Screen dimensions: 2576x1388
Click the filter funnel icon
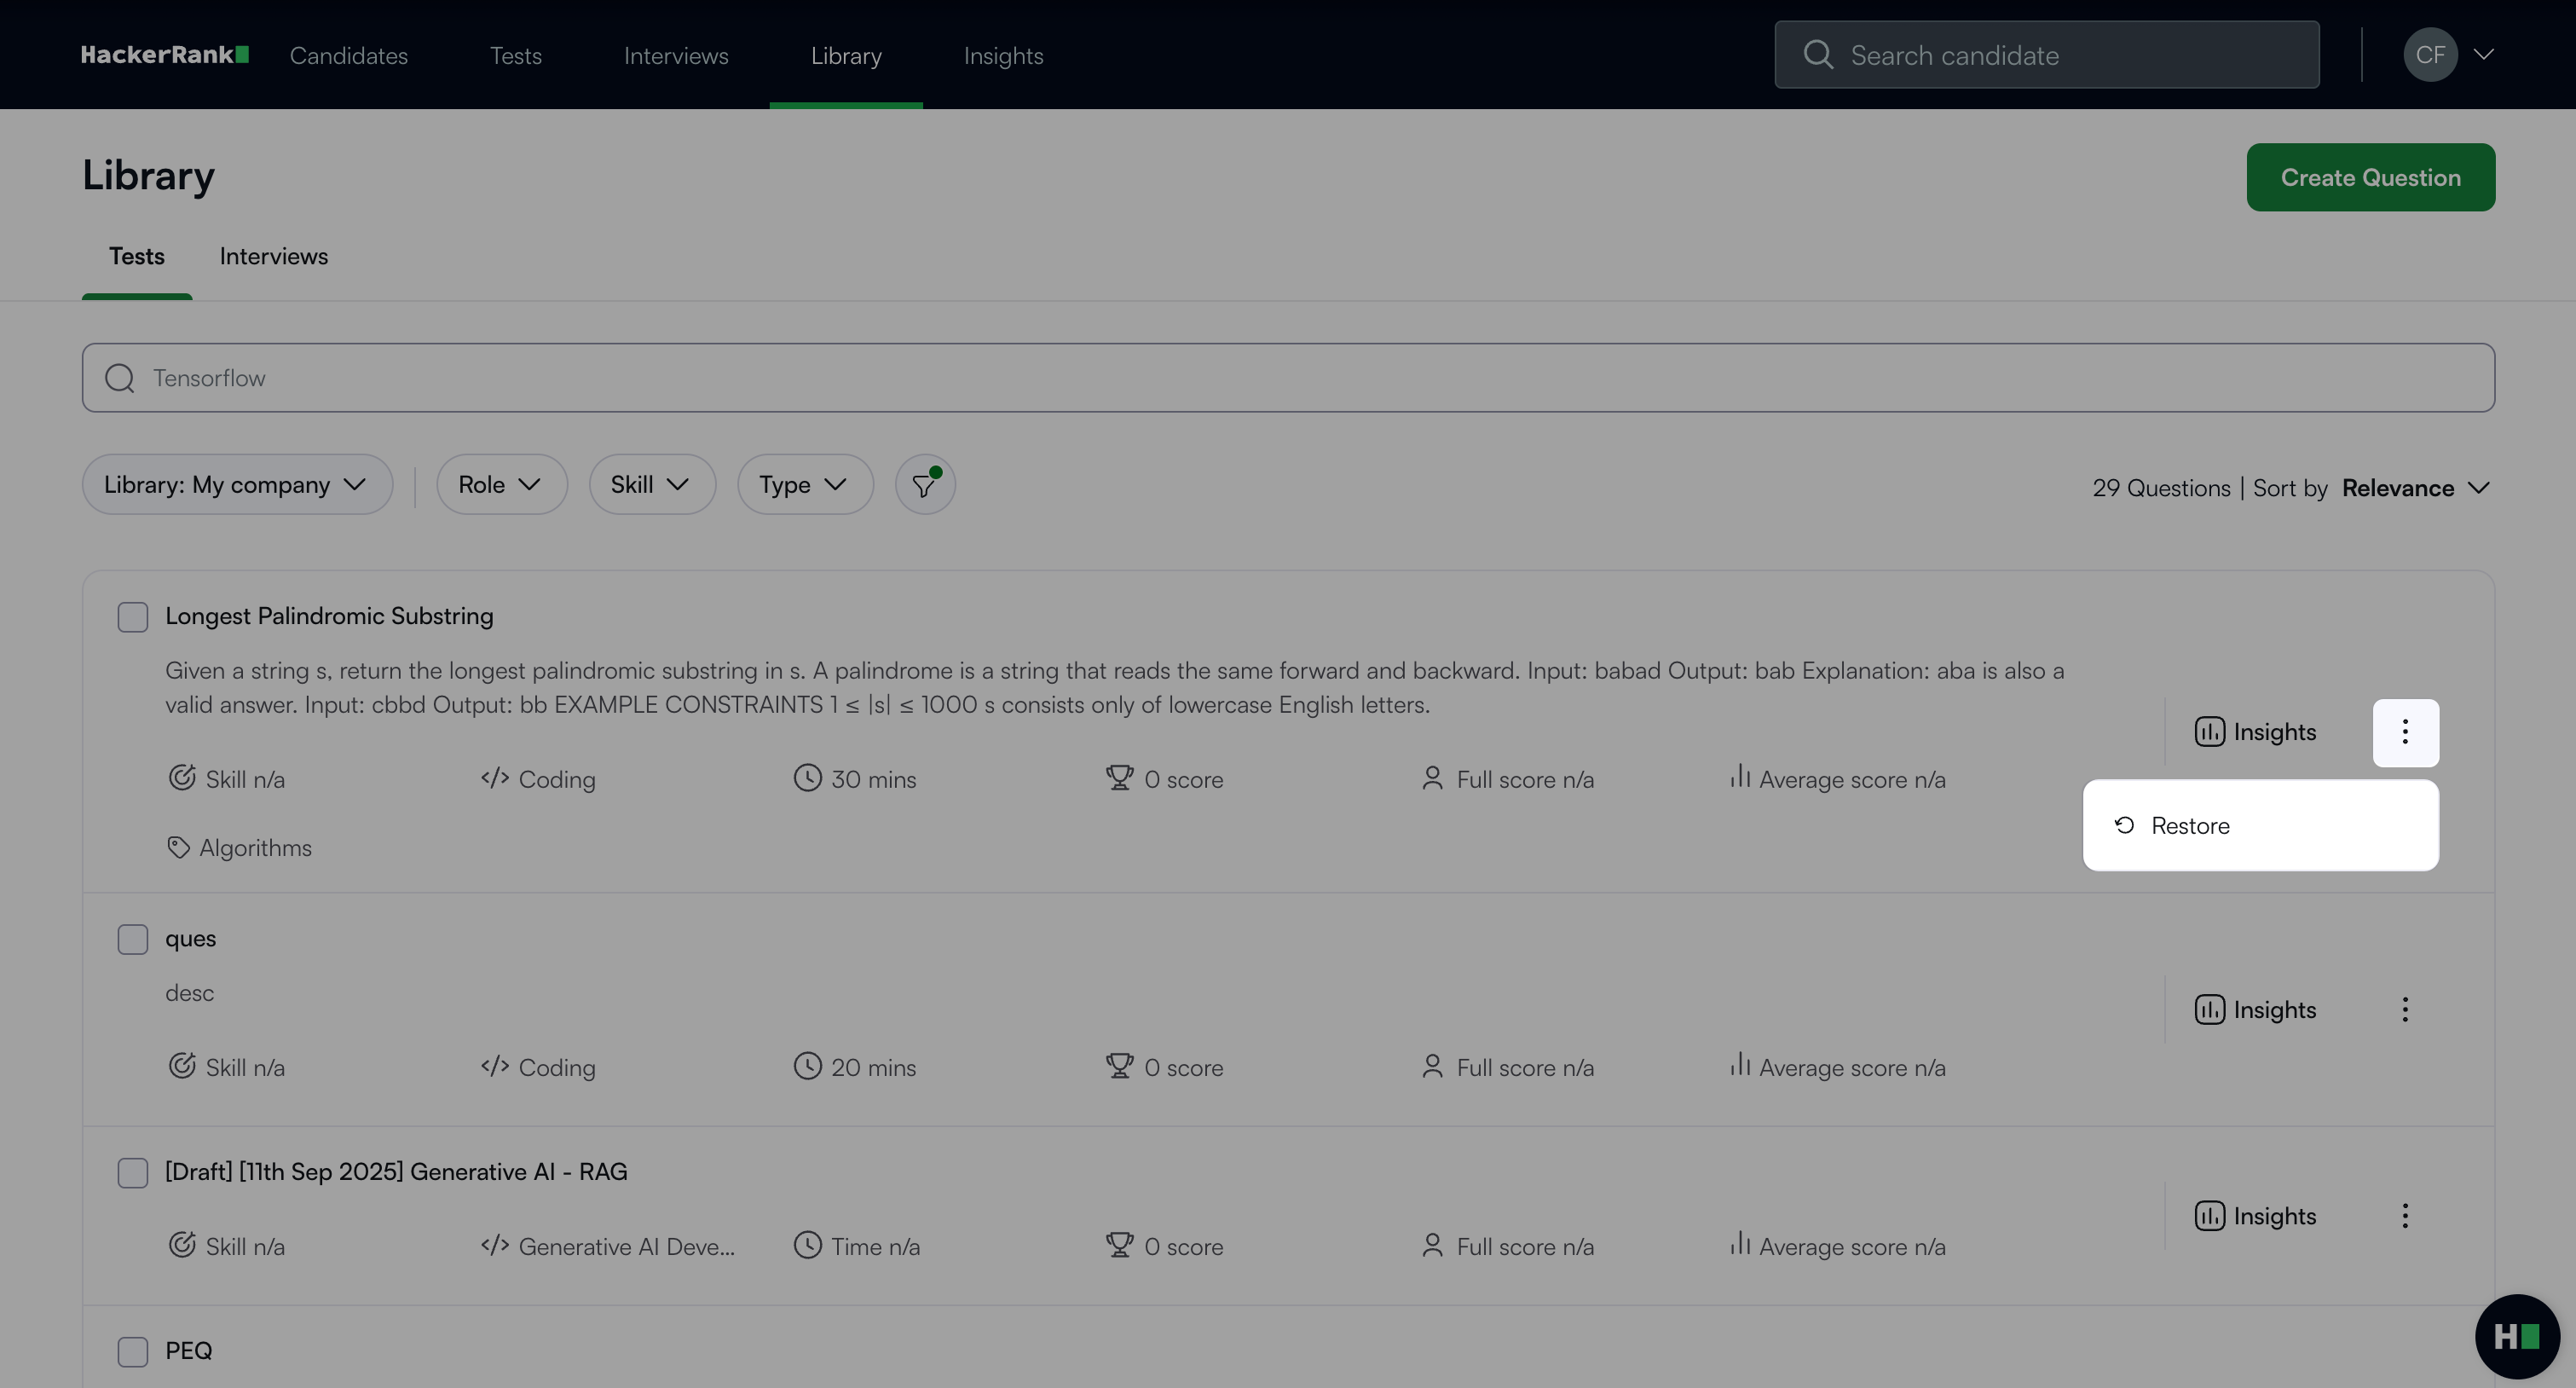click(924, 485)
